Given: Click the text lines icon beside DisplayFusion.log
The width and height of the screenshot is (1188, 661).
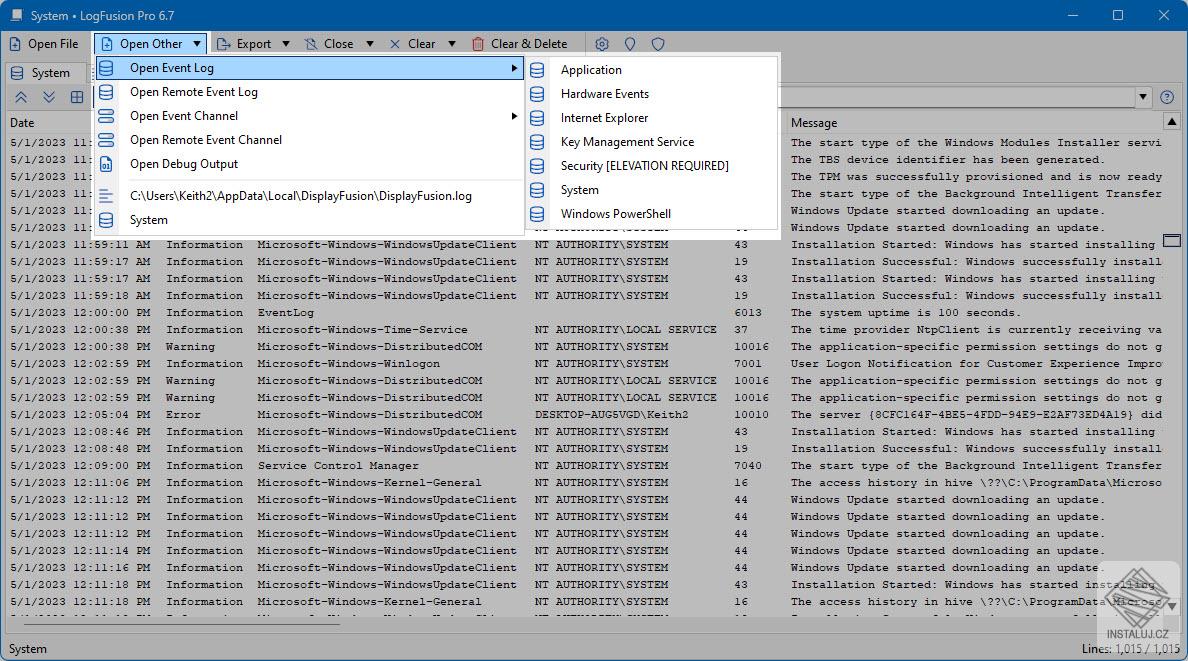Looking at the screenshot, I should 106,196.
